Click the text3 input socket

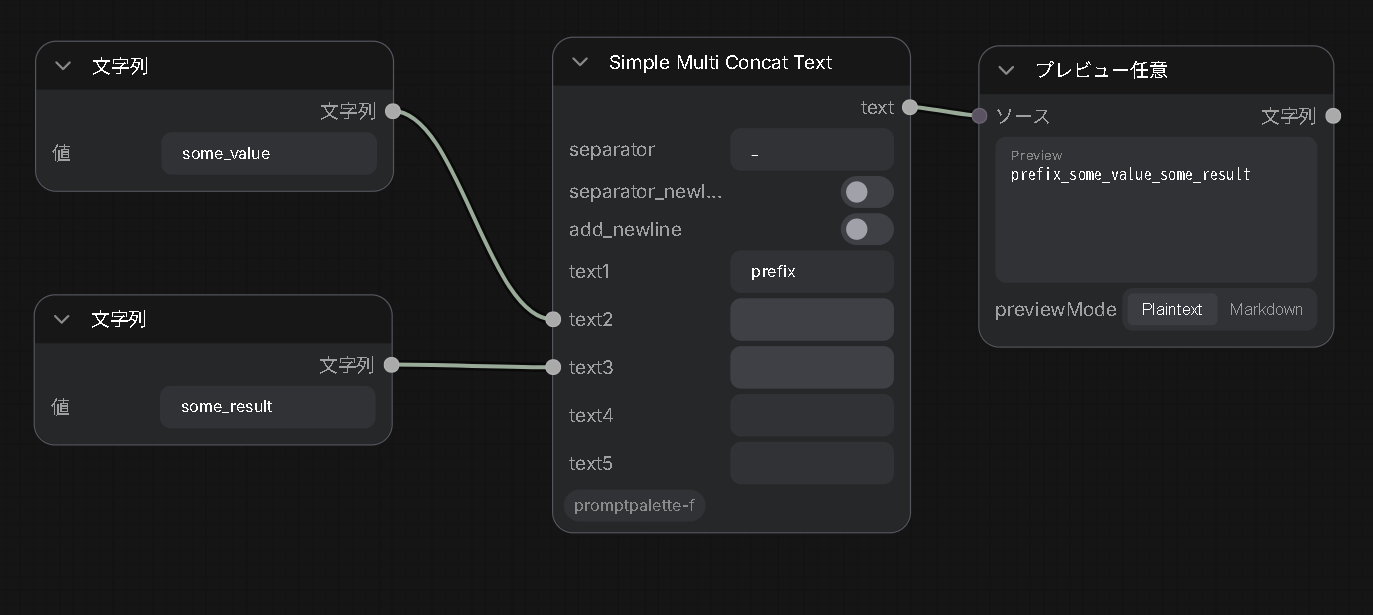click(553, 367)
